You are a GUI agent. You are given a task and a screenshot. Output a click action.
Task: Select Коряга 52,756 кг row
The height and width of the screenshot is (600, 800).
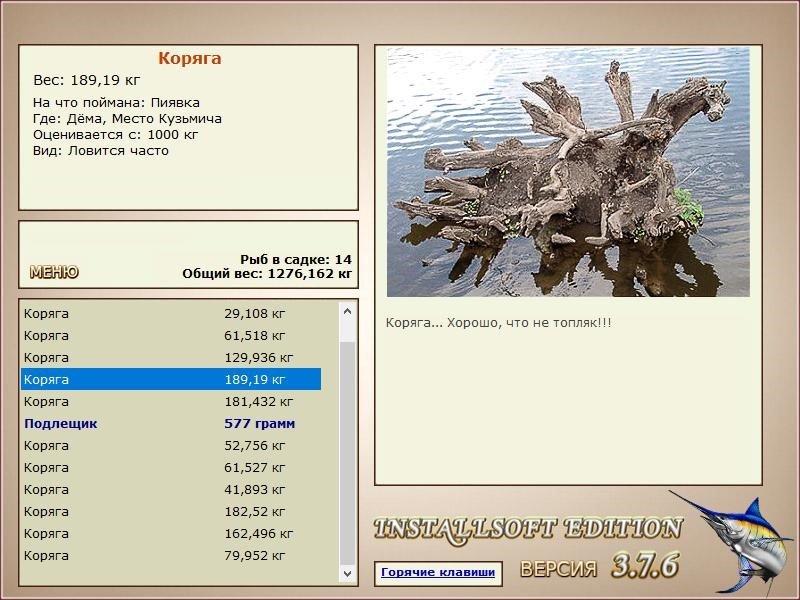(x=171, y=445)
